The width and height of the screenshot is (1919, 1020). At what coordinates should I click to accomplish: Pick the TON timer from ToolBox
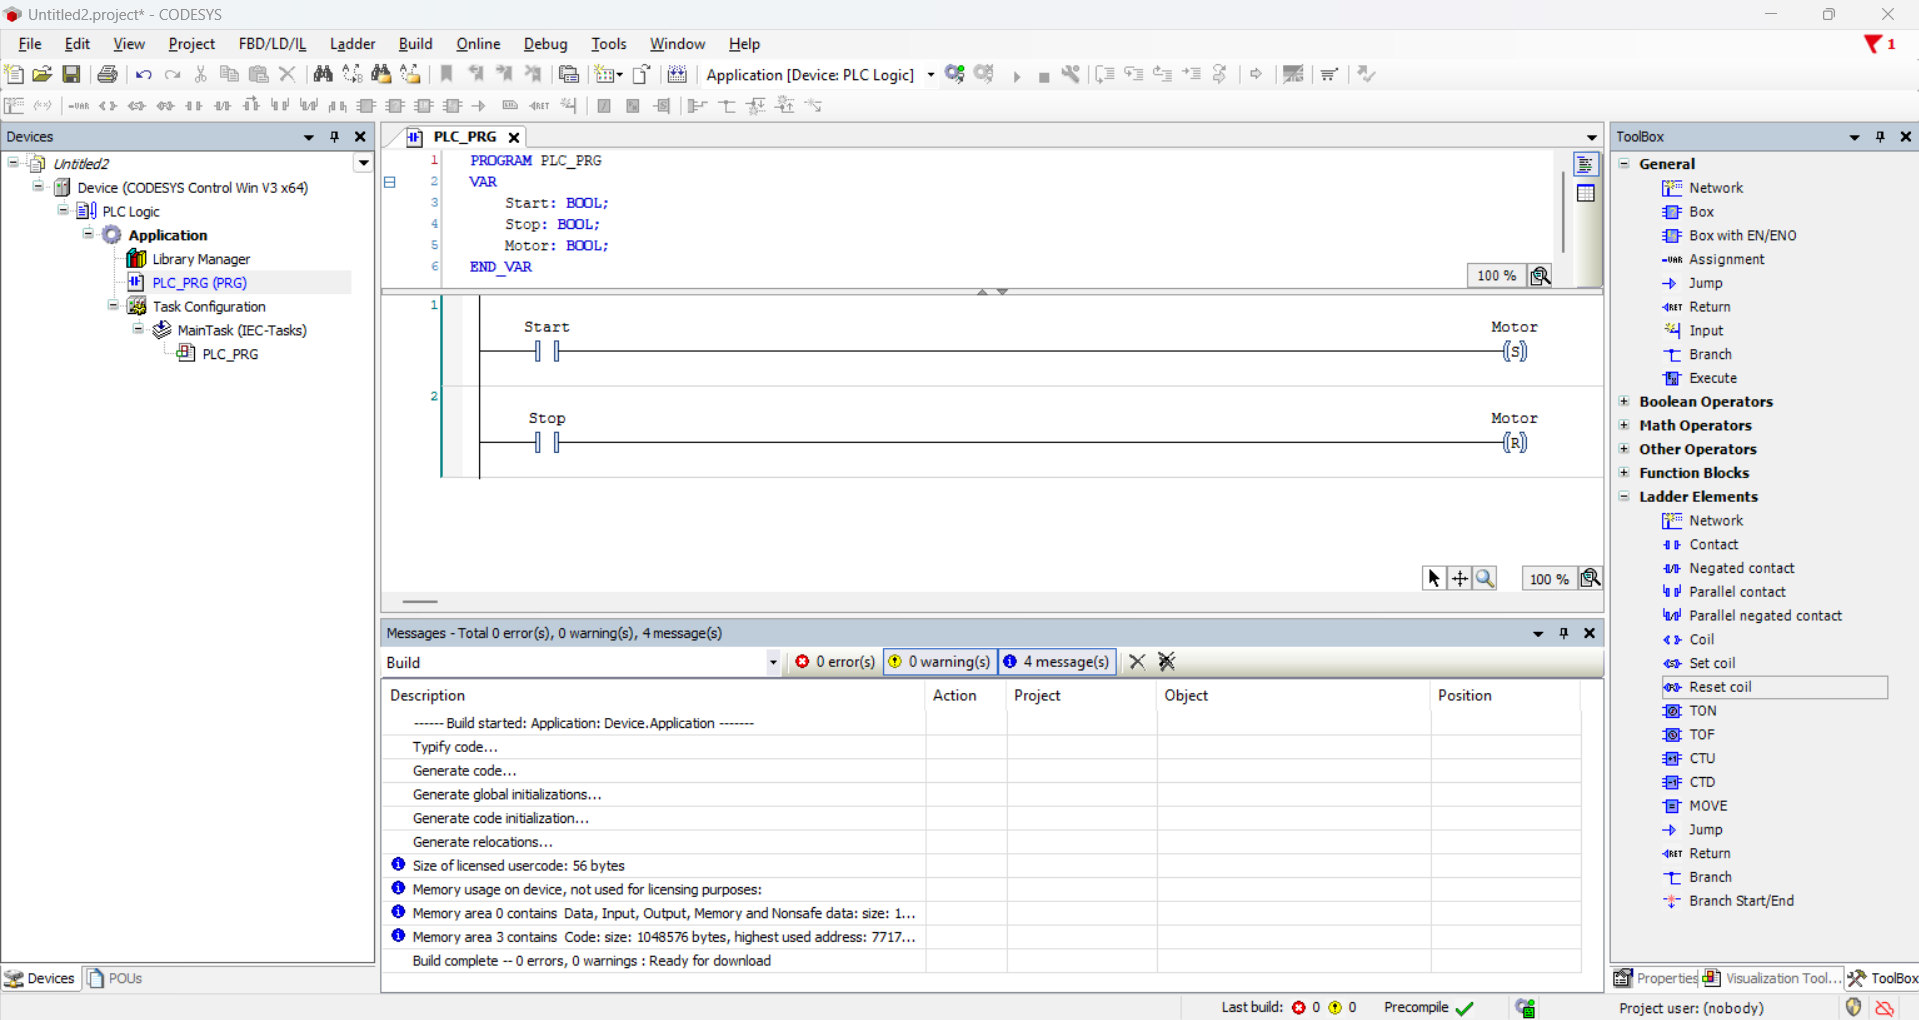(1702, 711)
